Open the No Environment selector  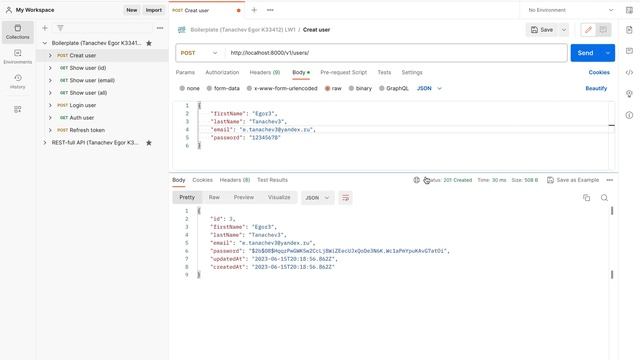pyautogui.click(x=571, y=10)
